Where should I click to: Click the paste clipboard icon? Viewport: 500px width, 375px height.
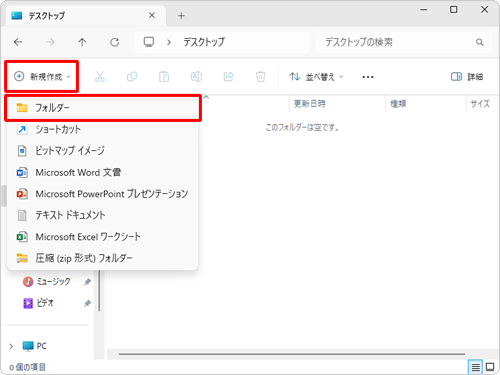point(164,77)
